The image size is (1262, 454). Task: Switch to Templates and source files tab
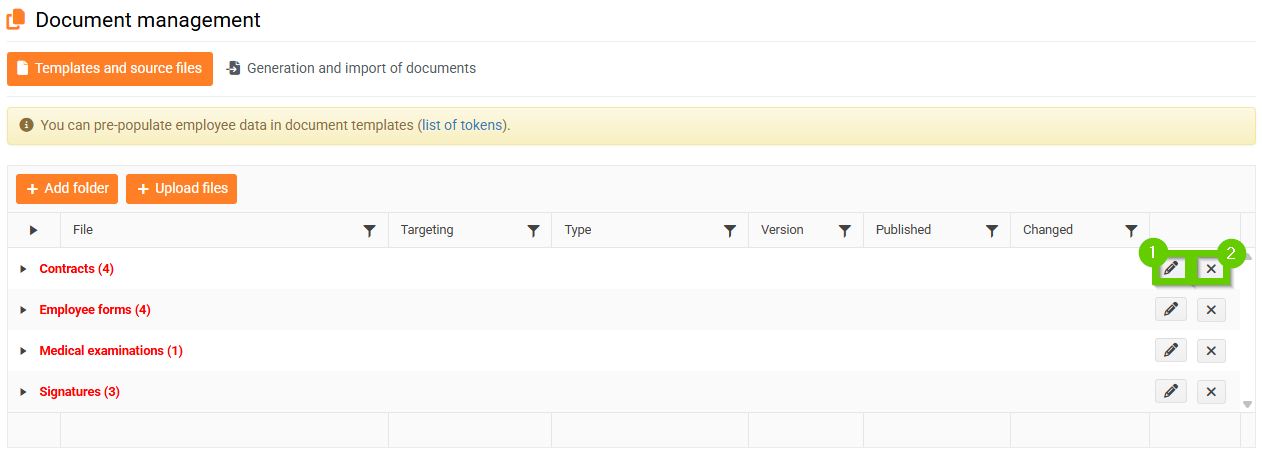coord(110,69)
